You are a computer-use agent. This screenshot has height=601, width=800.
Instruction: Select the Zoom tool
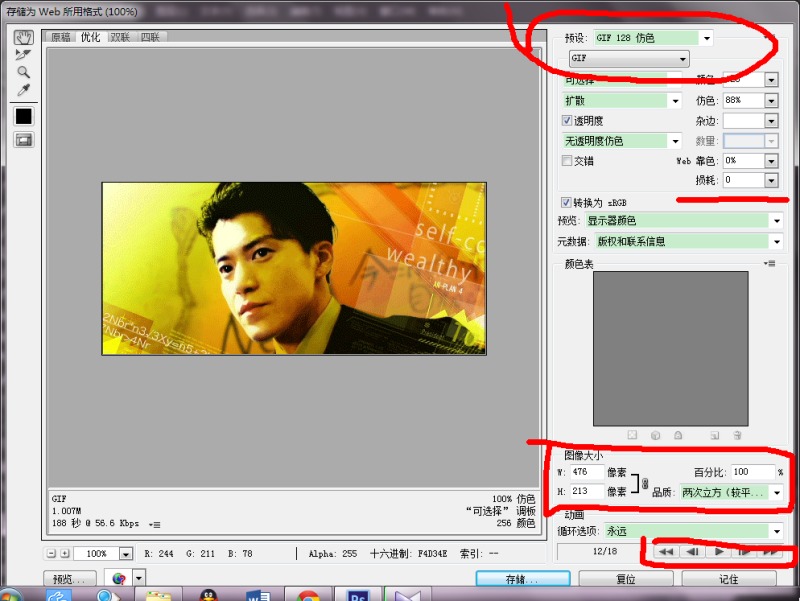(23, 72)
